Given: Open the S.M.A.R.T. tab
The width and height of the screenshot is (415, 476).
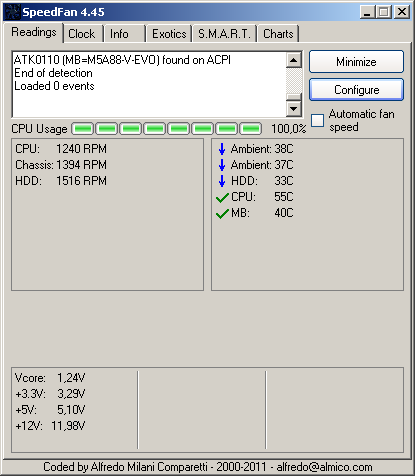Looking at the screenshot, I should click(x=224, y=34).
